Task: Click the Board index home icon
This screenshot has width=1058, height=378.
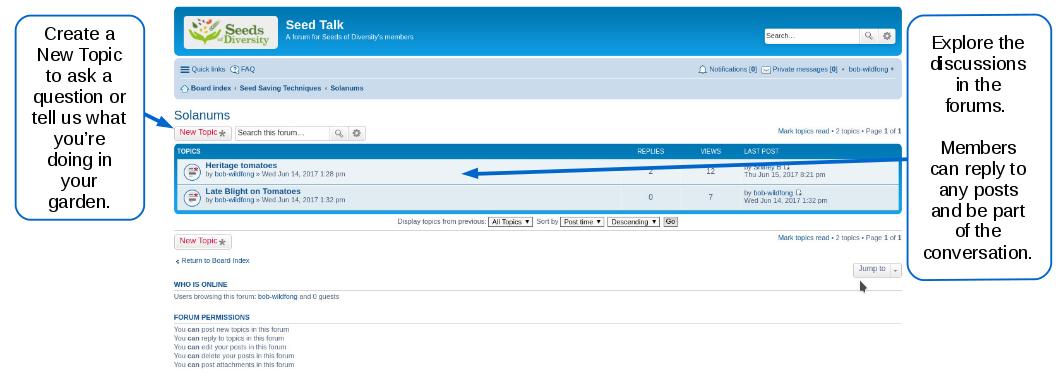Action: pos(184,88)
